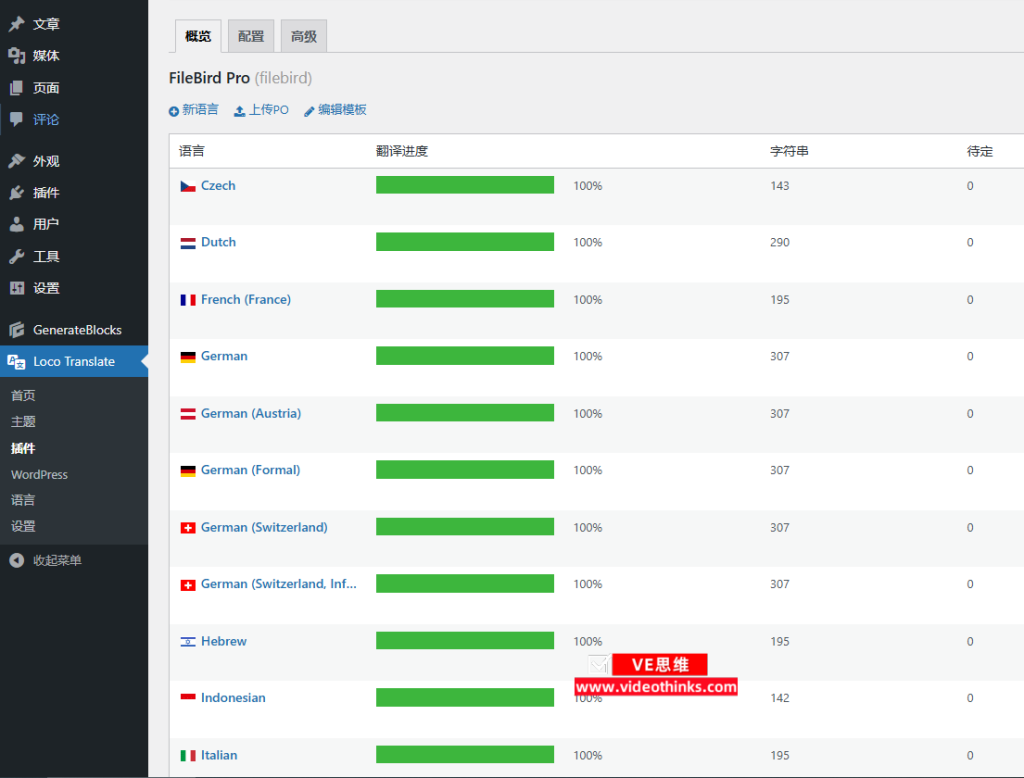Go to Loco Translate 主题 submenu
The image size is (1024, 778).
tap(24, 421)
